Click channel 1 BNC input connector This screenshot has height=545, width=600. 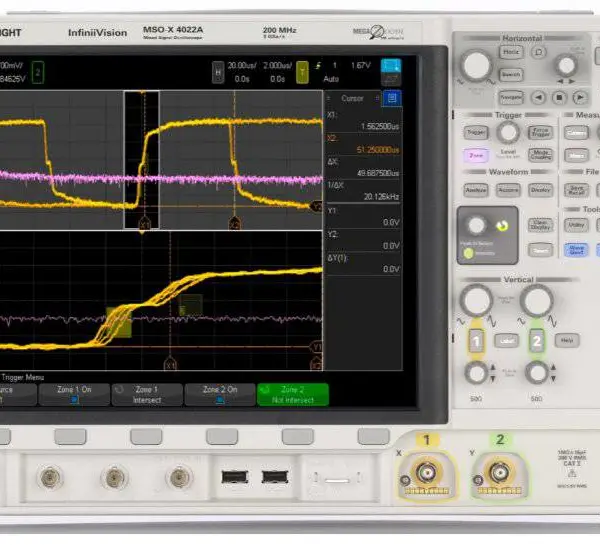pos(426,473)
